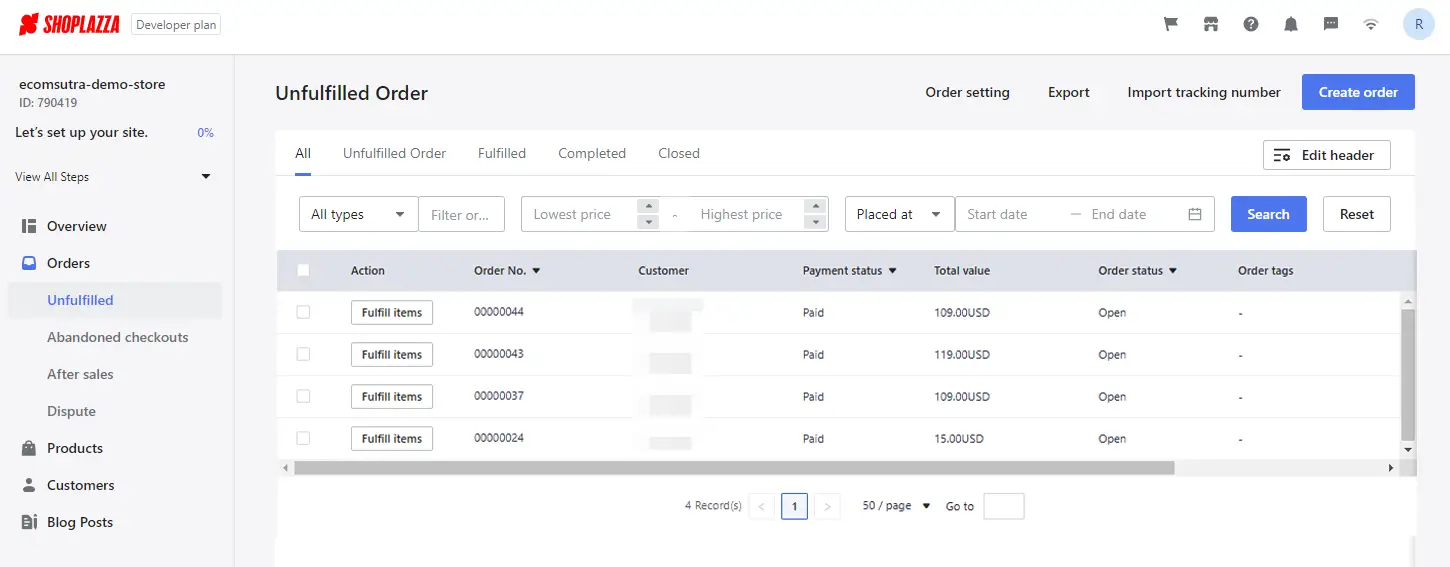
Task: Go to next page arrow
Action: pos(827,507)
